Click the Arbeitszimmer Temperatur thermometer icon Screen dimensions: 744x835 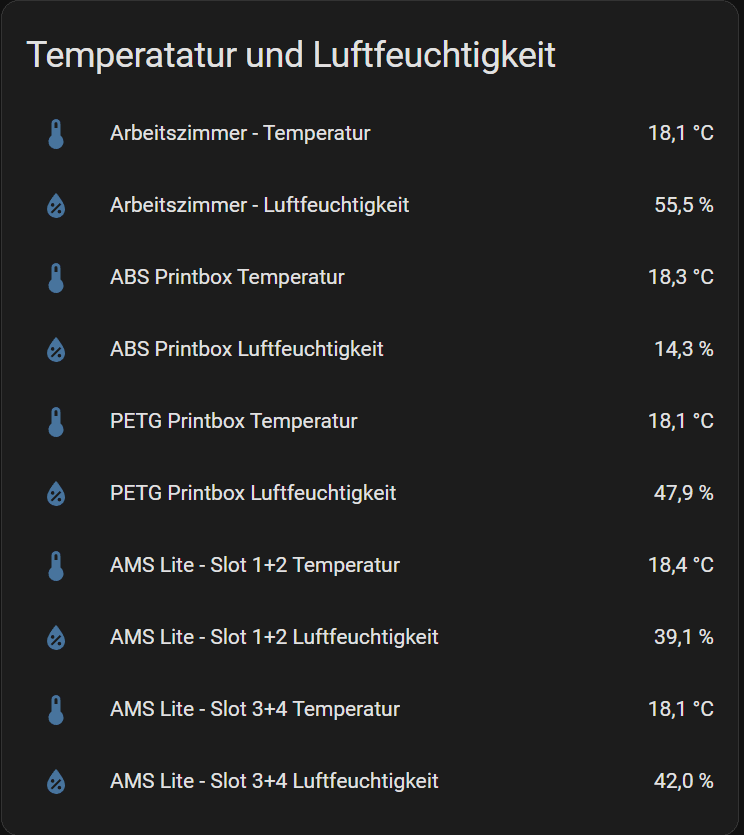[x=56, y=134]
